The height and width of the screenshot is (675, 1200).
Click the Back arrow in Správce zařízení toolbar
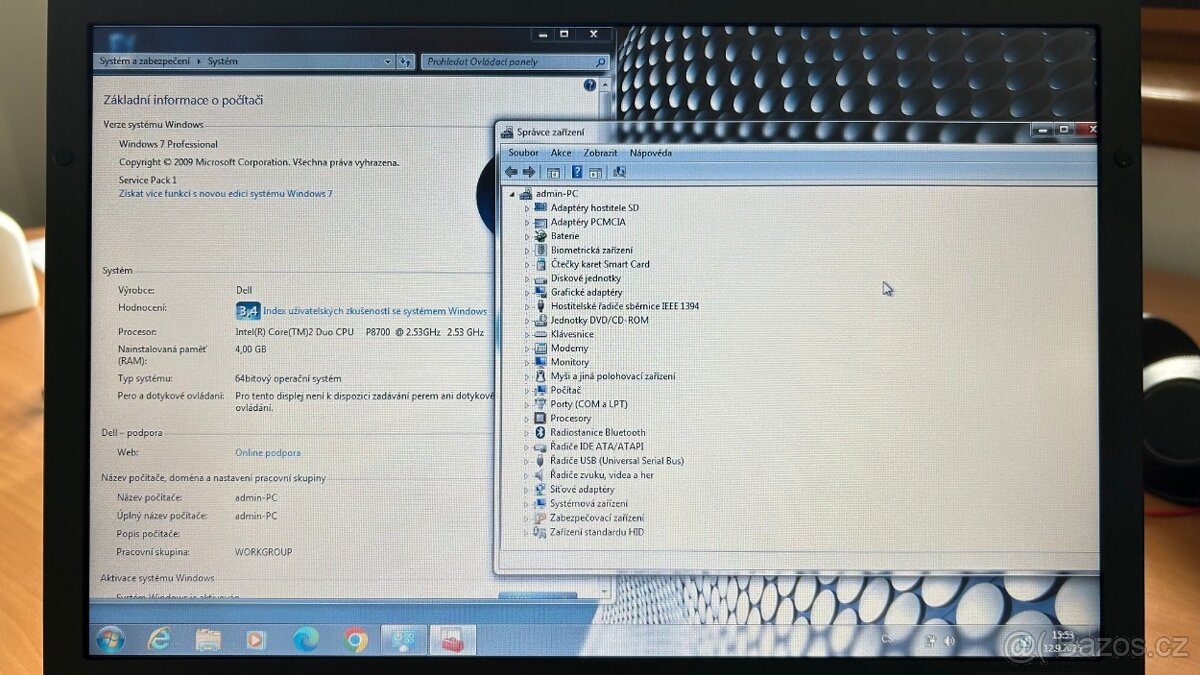(x=511, y=172)
